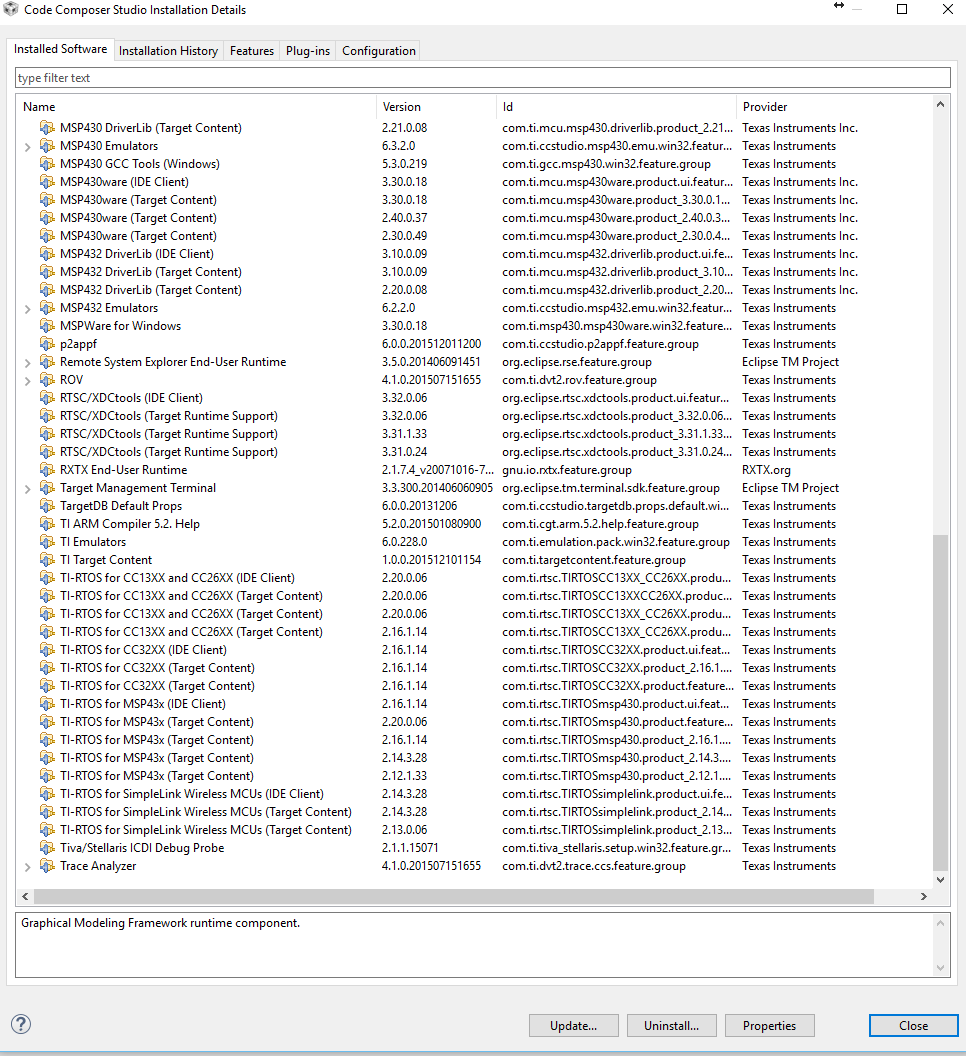966x1056 pixels.
Task: Expand the Trace Analyzer tree node
Action: [28, 867]
